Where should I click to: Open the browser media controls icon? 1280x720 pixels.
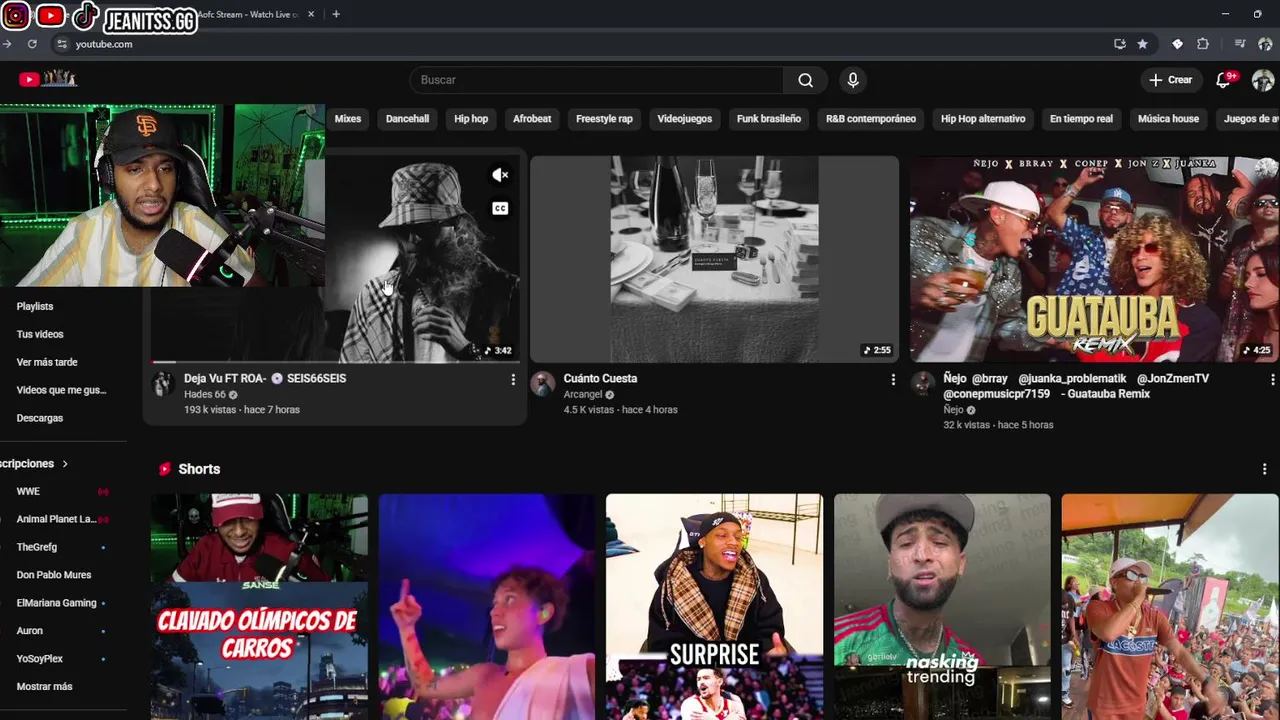[x=1240, y=44]
